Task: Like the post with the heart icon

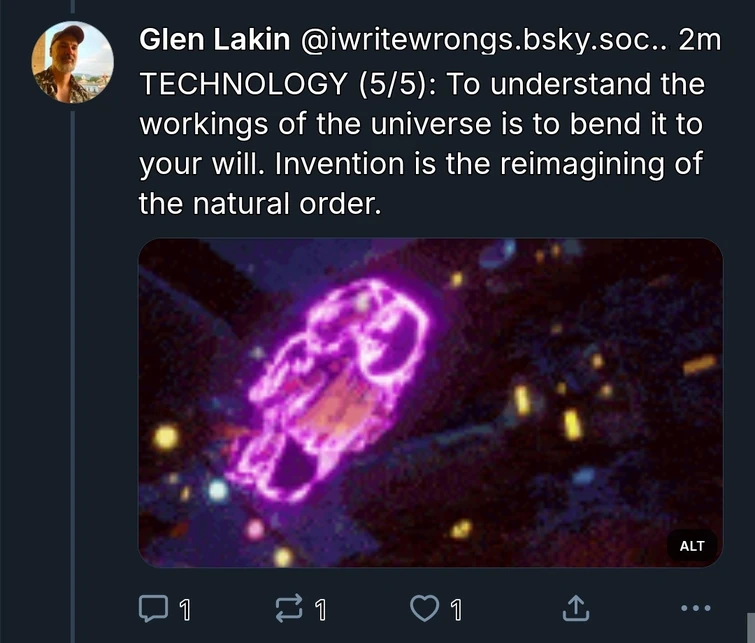Action: point(424,606)
